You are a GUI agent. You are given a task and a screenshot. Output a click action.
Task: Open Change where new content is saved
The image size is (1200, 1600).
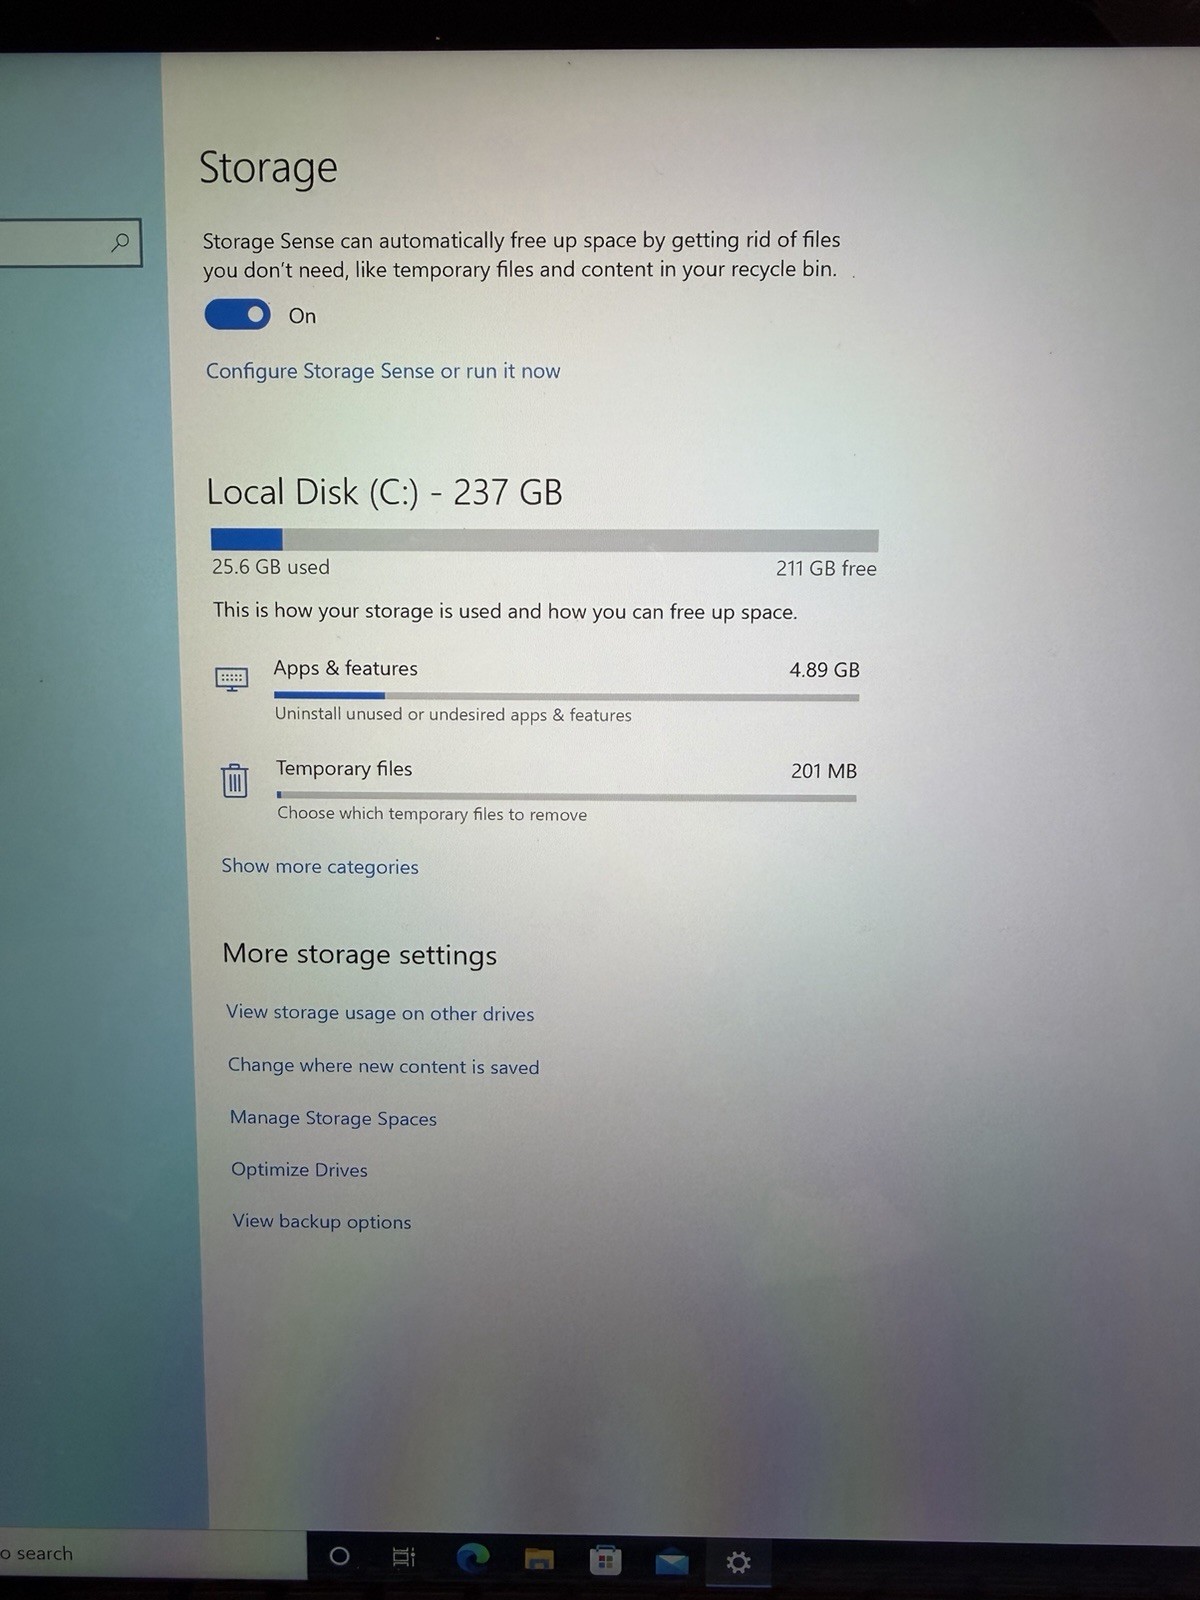[383, 1066]
